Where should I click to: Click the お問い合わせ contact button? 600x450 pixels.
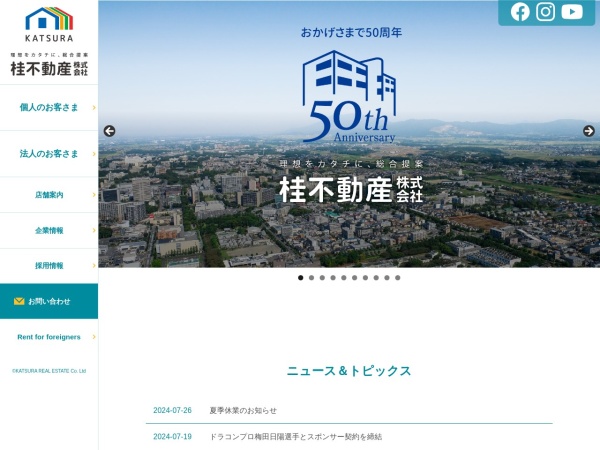pos(49,301)
